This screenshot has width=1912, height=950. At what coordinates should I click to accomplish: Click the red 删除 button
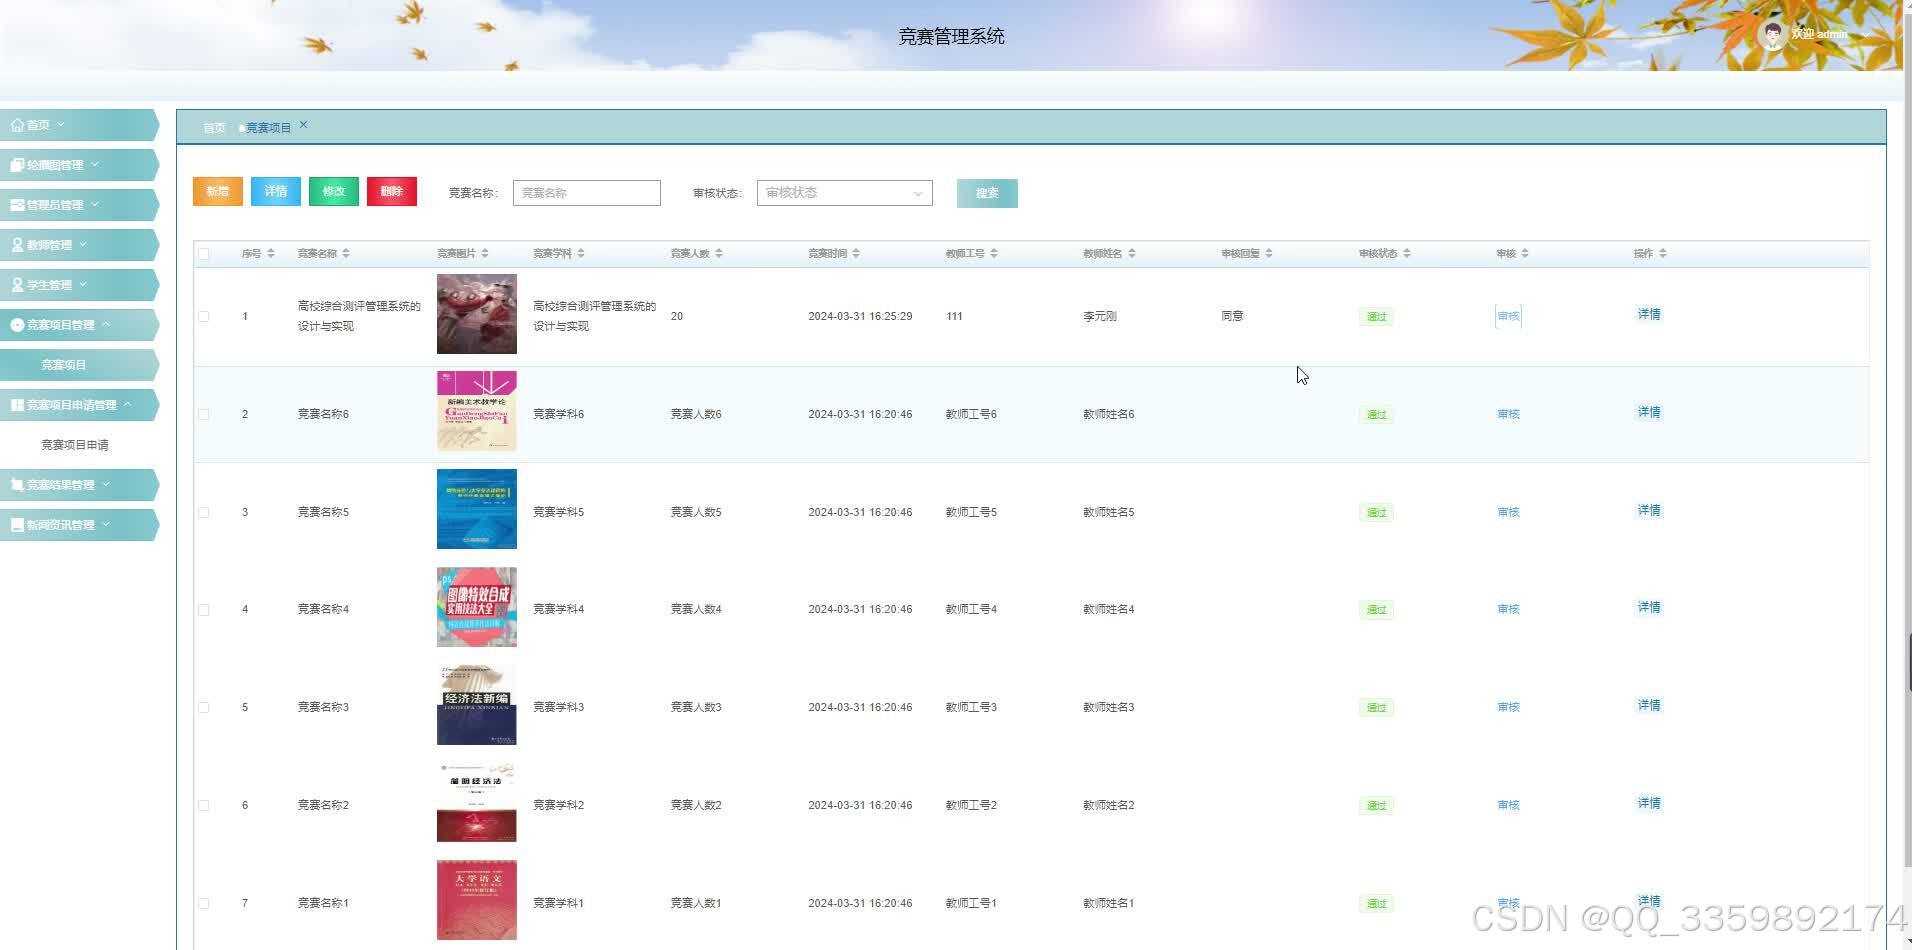(x=392, y=191)
